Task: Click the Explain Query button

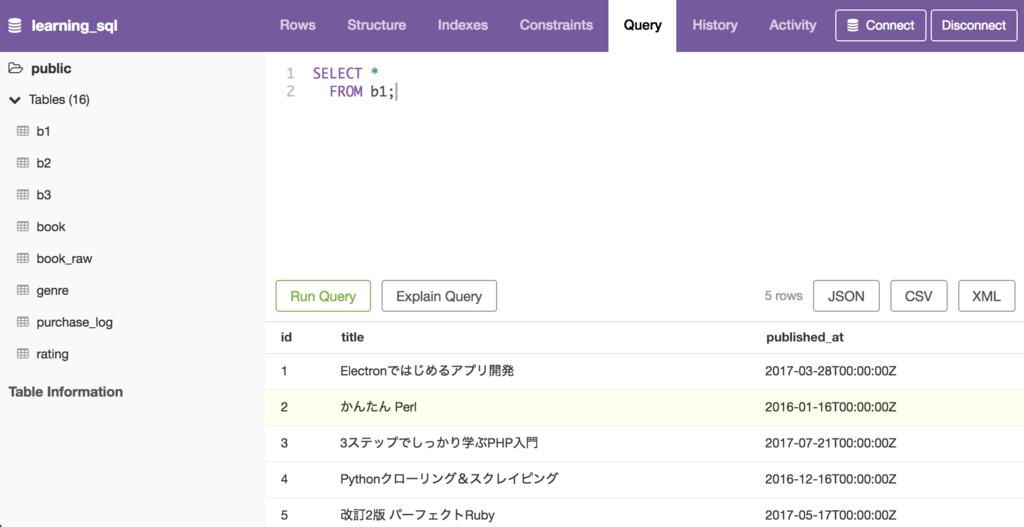Action: pos(439,296)
